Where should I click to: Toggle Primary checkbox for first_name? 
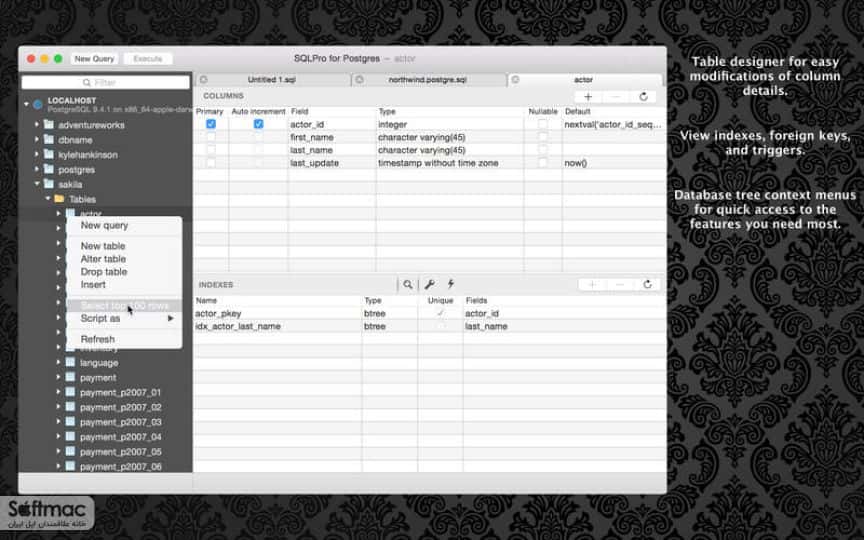pos(210,137)
